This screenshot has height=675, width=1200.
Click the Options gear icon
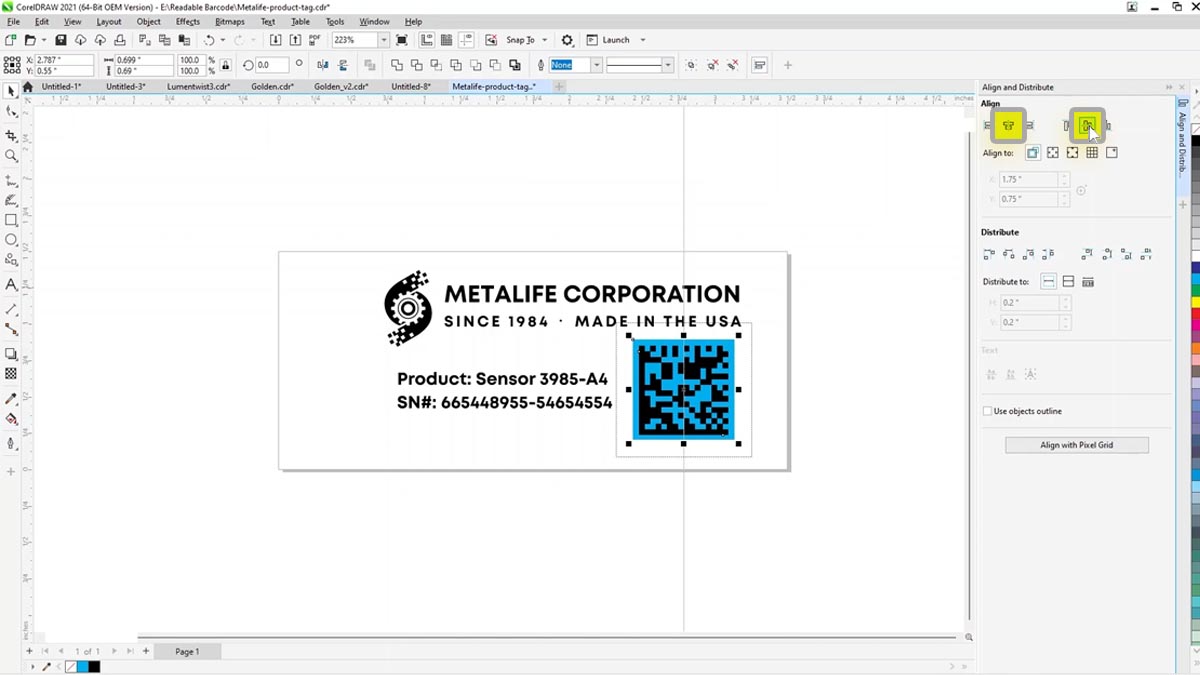[567, 40]
